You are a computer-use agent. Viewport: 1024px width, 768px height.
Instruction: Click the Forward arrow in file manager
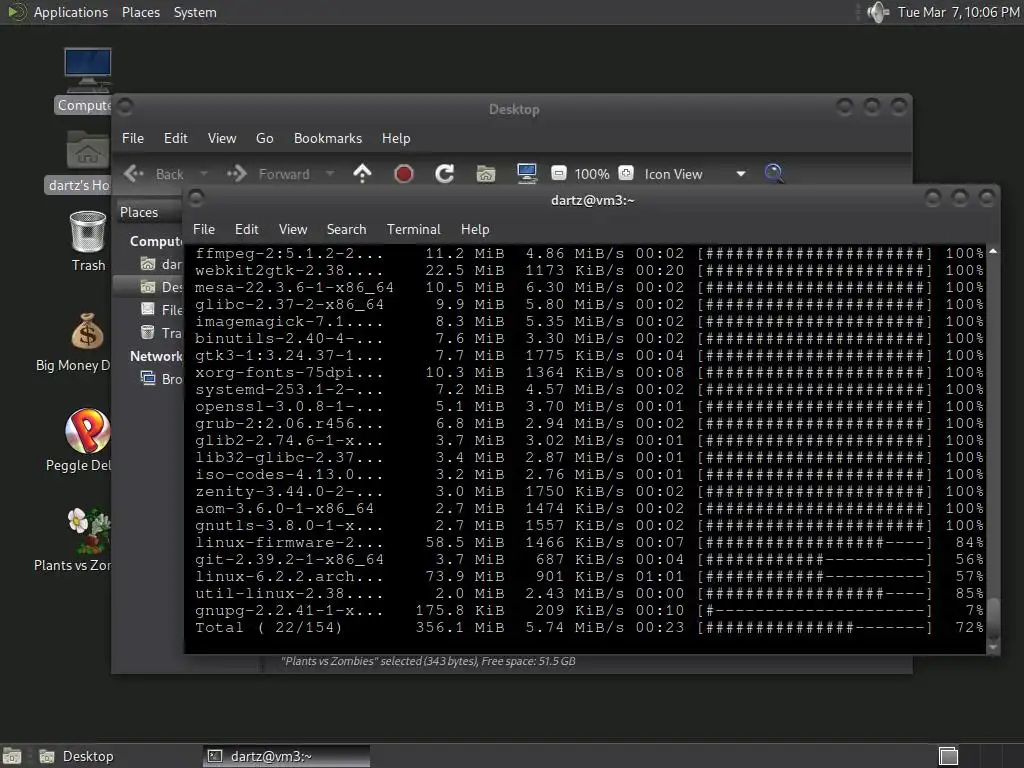236,174
